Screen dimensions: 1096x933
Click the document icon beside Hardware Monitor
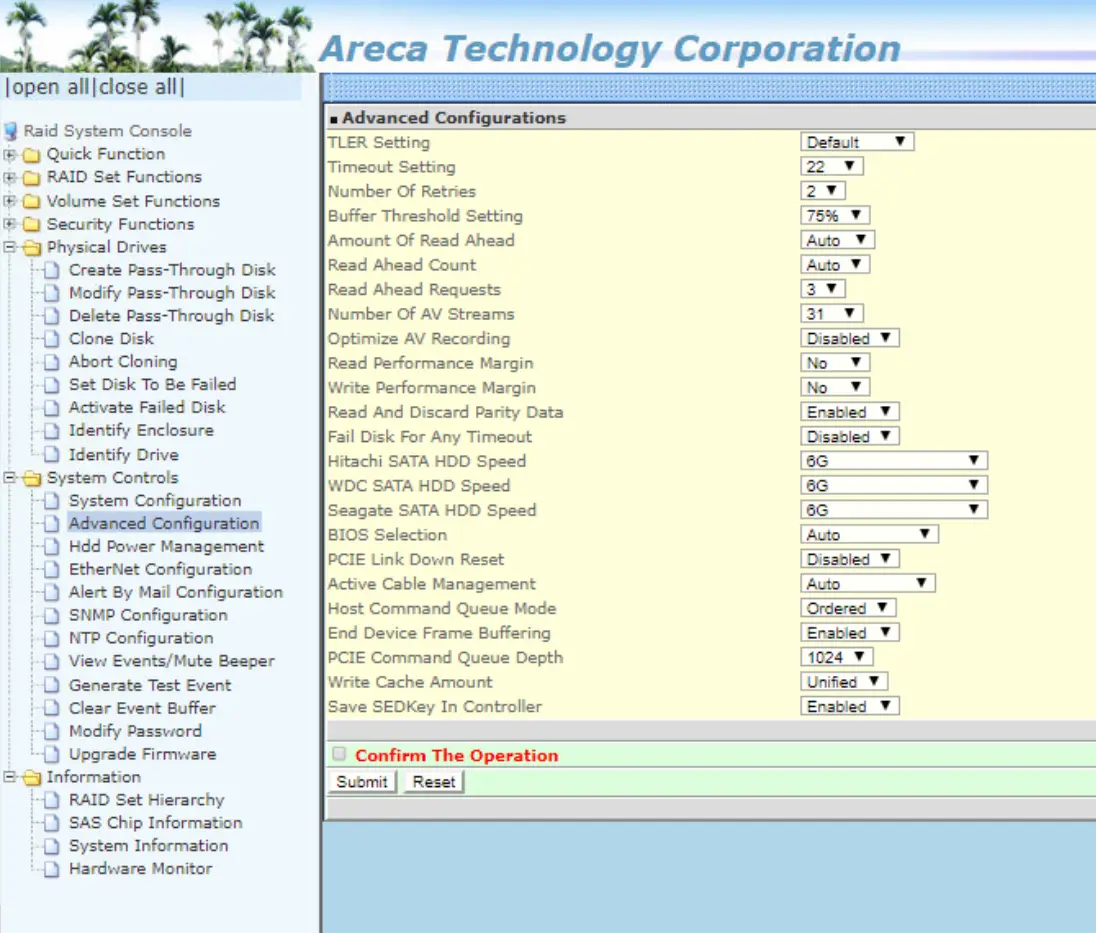52,869
